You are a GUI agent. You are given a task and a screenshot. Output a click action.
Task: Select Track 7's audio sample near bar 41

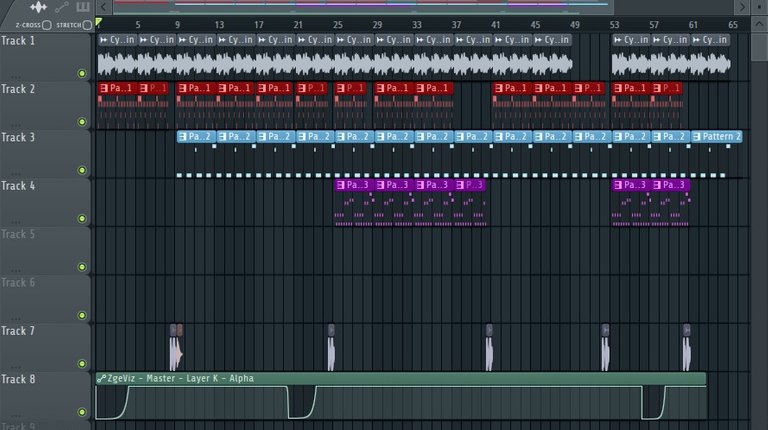tap(489, 347)
